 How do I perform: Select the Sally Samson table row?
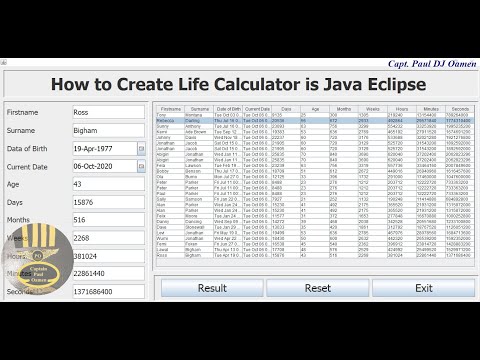[315, 199]
